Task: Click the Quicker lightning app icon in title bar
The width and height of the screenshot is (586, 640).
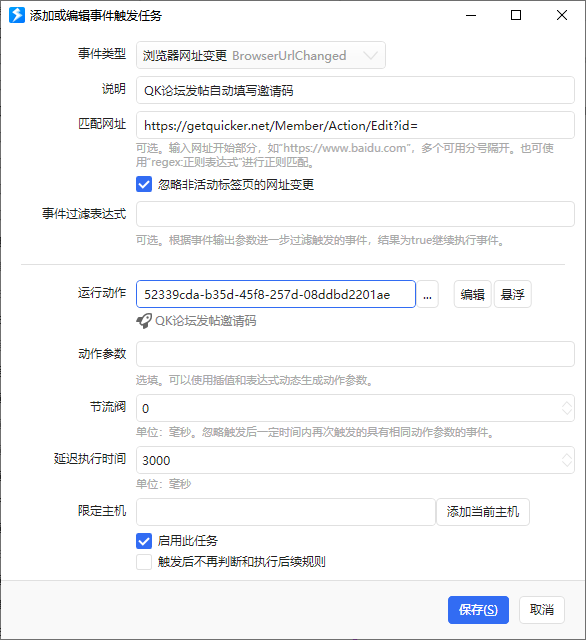Action: click(17, 16)
